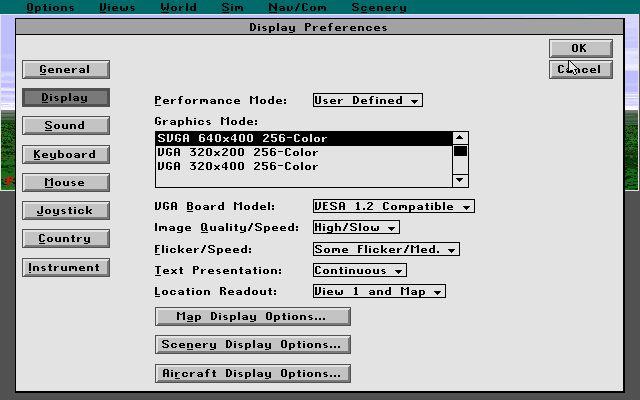
Task: Open Mouse preferences
Action: click(66, 182)
